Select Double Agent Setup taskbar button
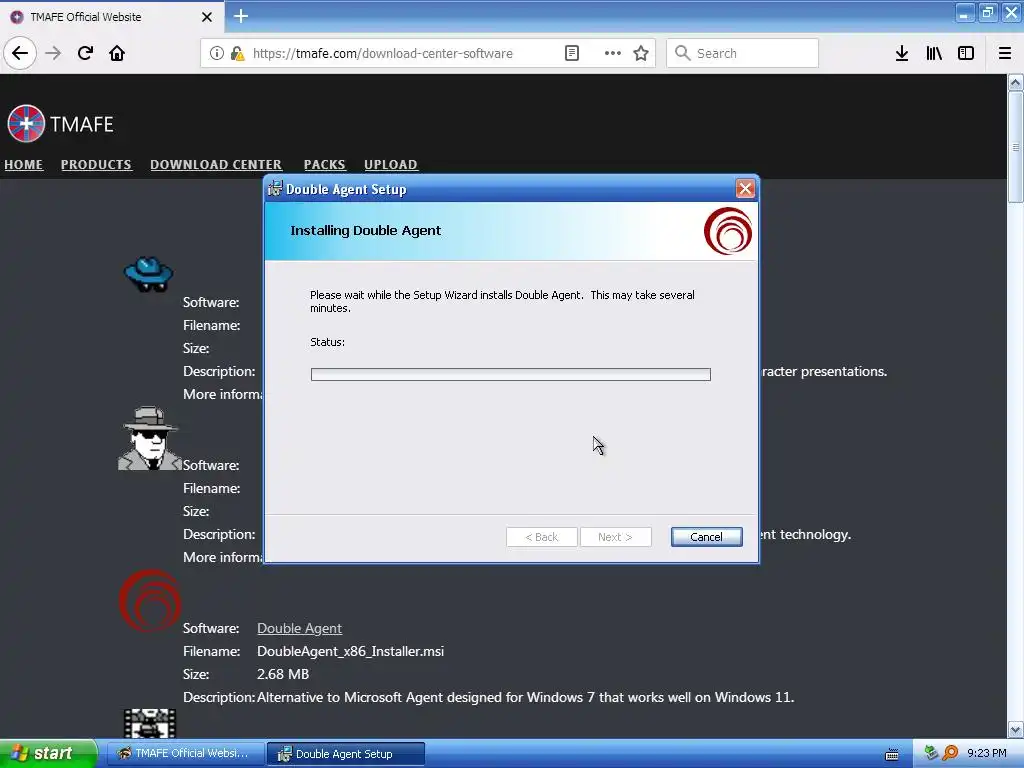This screenshot has height=768, width=1024. 346,754
